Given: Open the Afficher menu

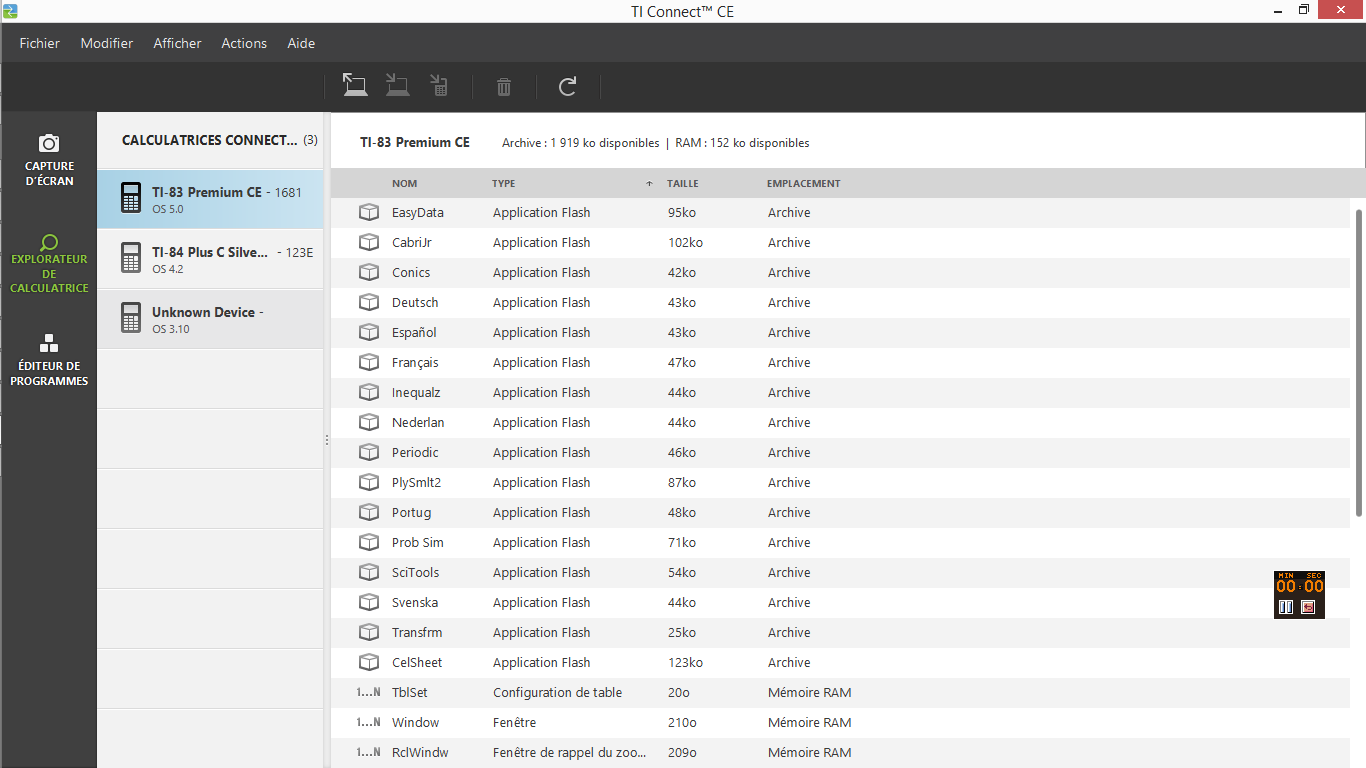Looking at the screenshot, I should point(177,43).
